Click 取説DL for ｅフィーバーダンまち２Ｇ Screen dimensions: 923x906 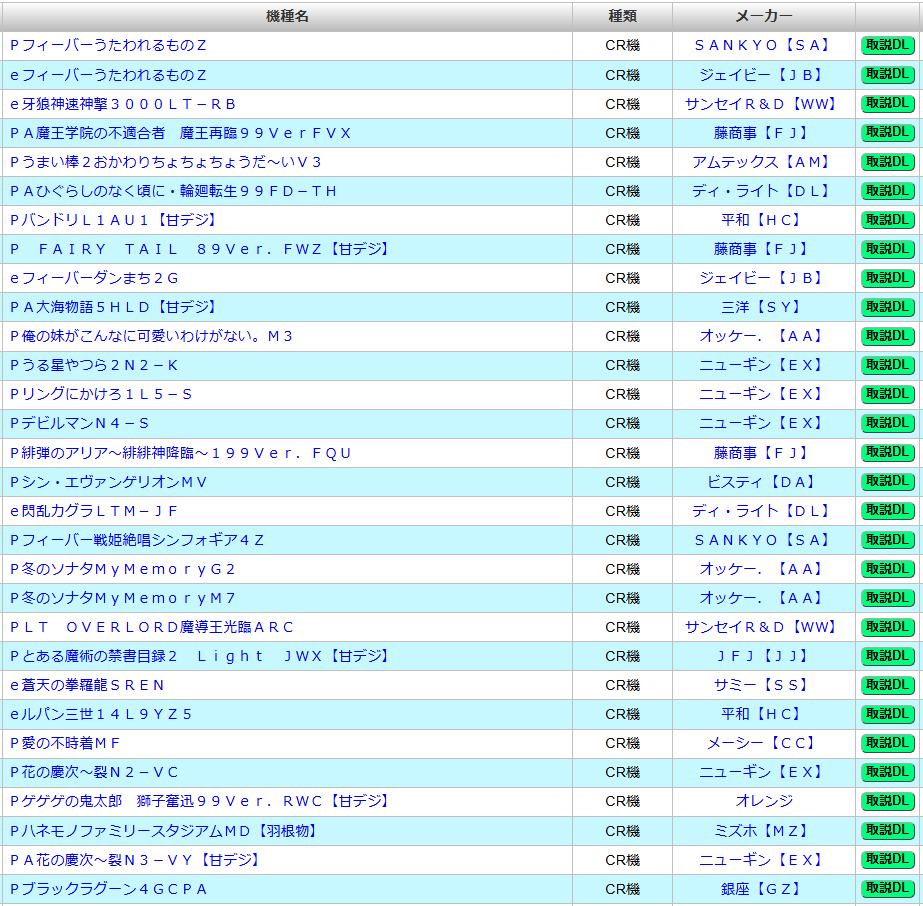coord(888,278)
